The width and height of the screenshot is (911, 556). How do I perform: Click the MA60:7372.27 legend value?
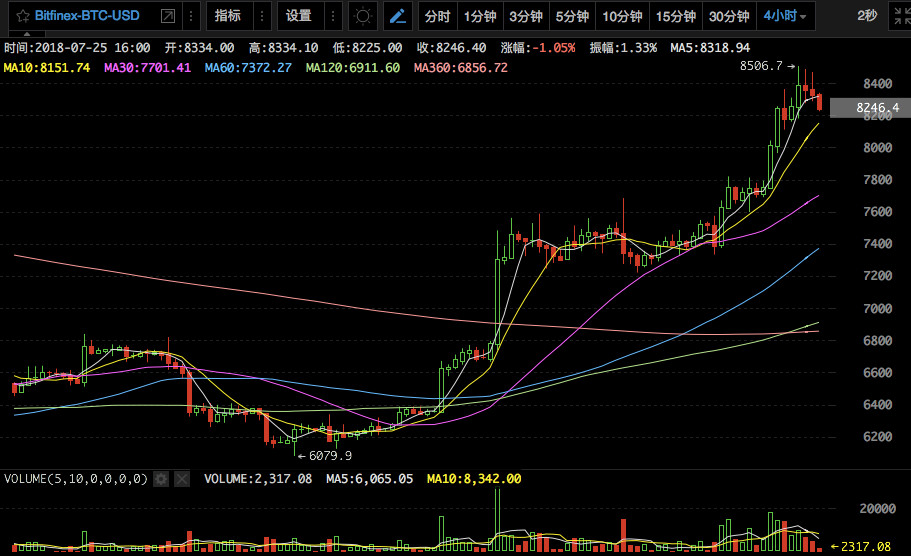248,67
